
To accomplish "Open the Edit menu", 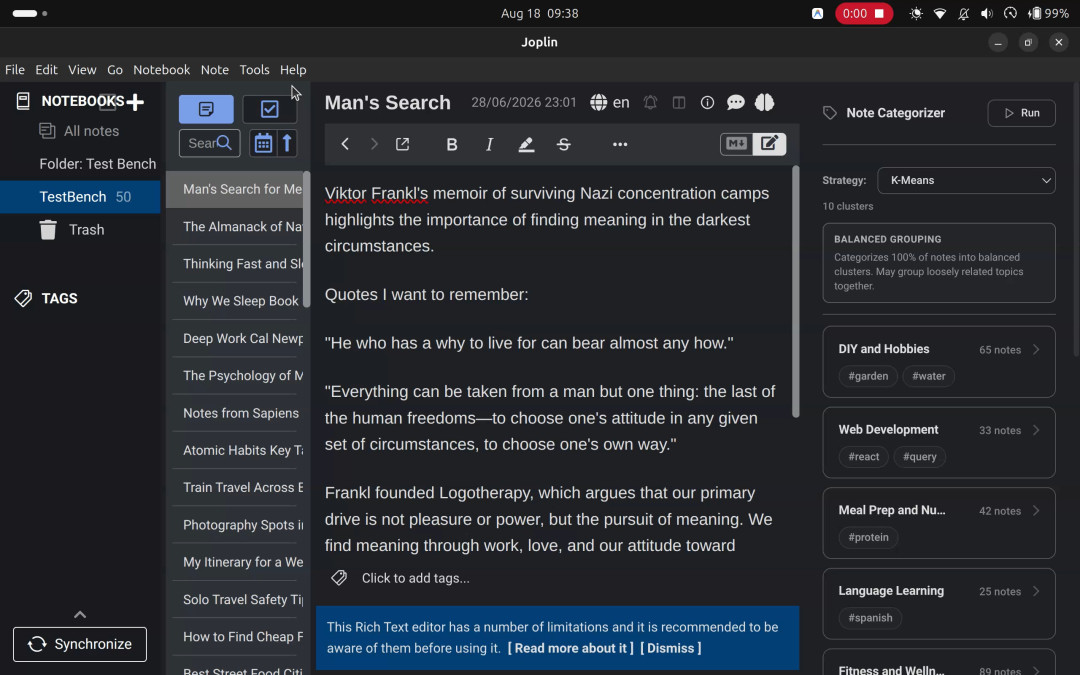I will (x=46, y=70).
